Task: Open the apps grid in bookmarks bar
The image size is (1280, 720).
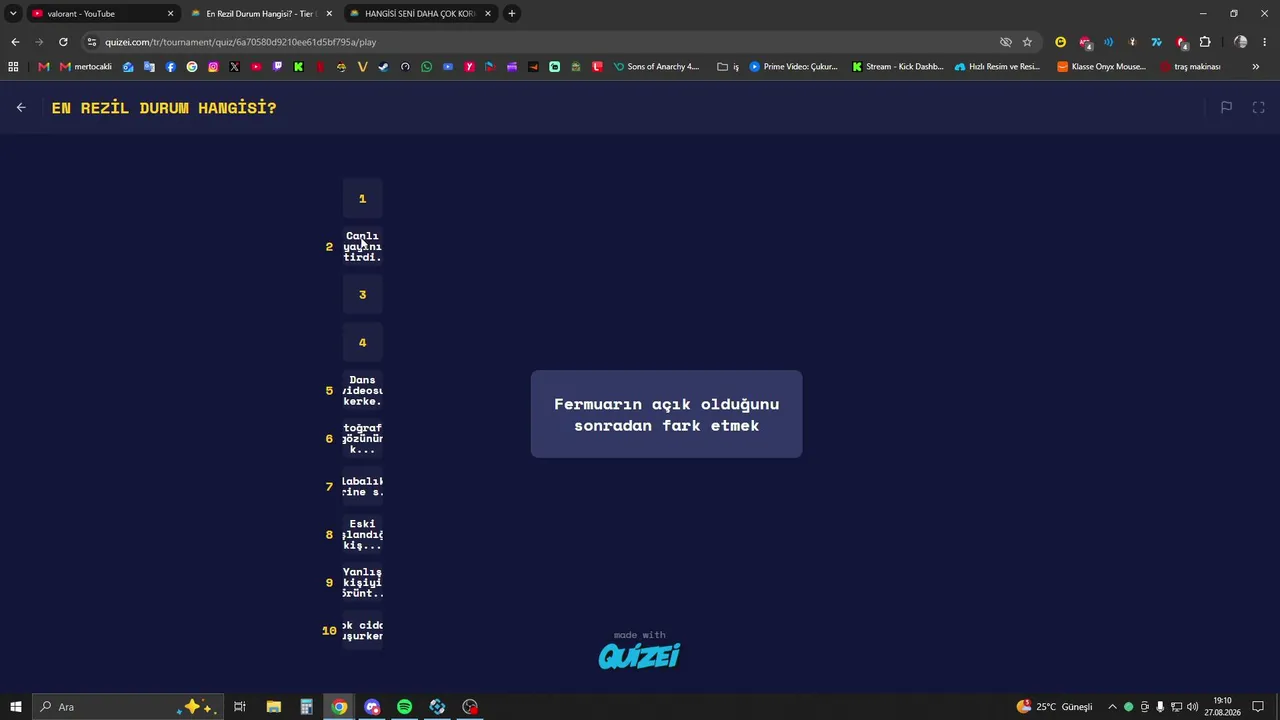Action: (x=13, y=67)
